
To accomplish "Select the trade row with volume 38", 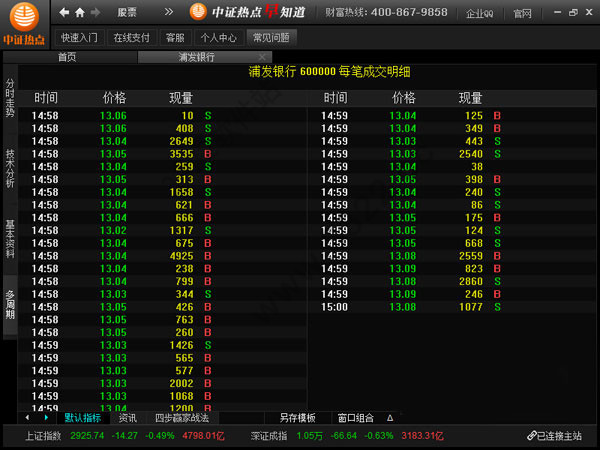I will pos(452,167).
